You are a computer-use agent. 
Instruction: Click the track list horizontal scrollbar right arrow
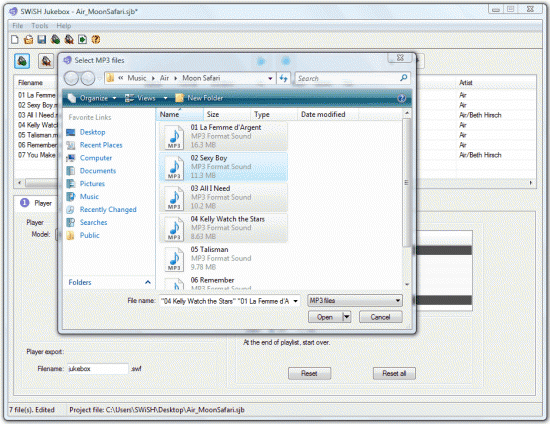(531, 183)
